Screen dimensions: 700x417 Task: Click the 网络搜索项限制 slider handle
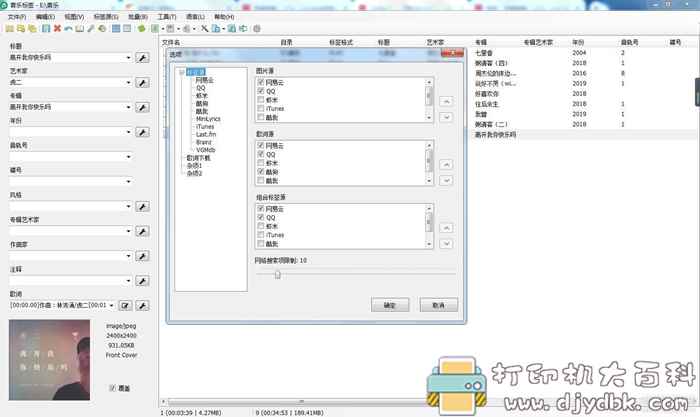(x=278, y=274)
